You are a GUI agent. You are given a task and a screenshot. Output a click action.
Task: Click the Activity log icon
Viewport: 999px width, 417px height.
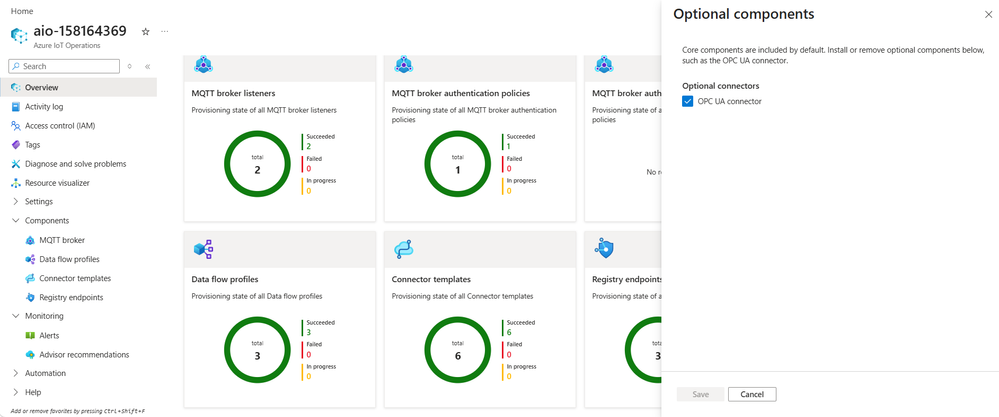[x=16, y=106]
